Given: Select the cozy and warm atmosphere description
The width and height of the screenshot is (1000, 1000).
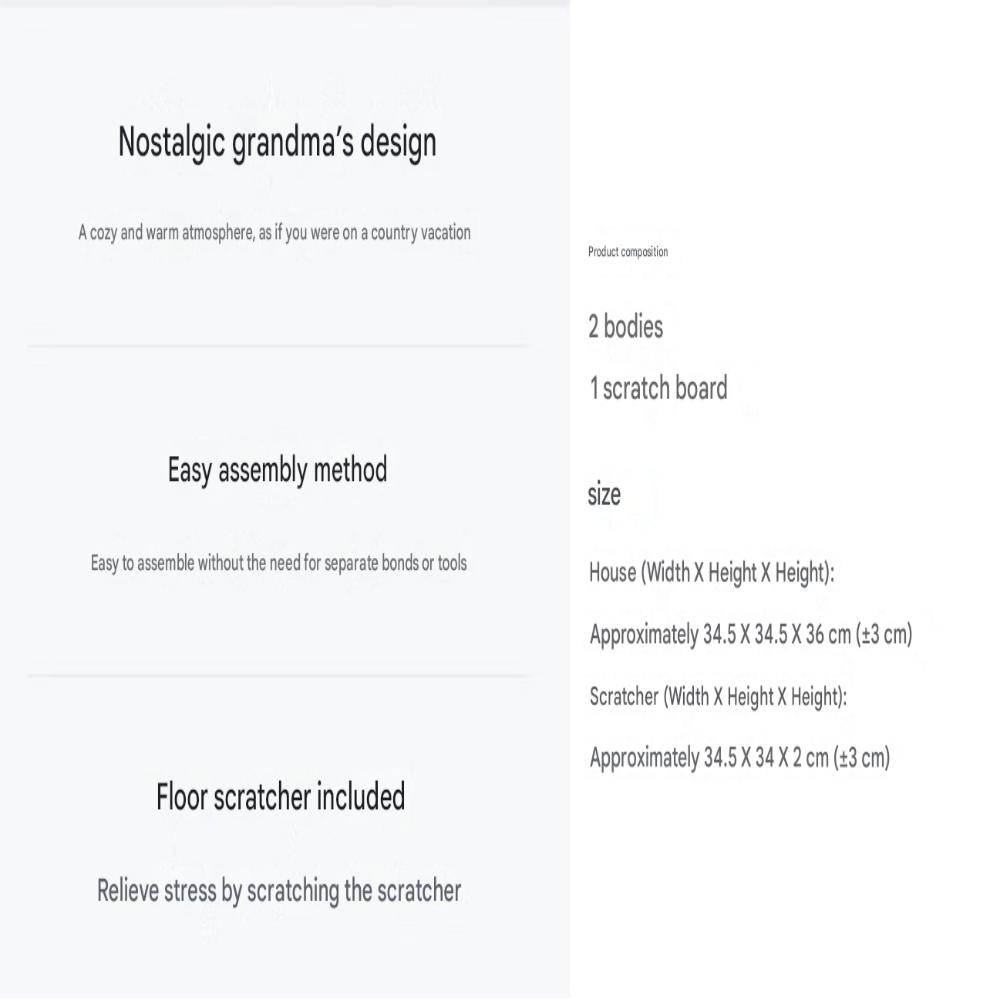Looking at the screenshot, I should [x=274, y=233].
